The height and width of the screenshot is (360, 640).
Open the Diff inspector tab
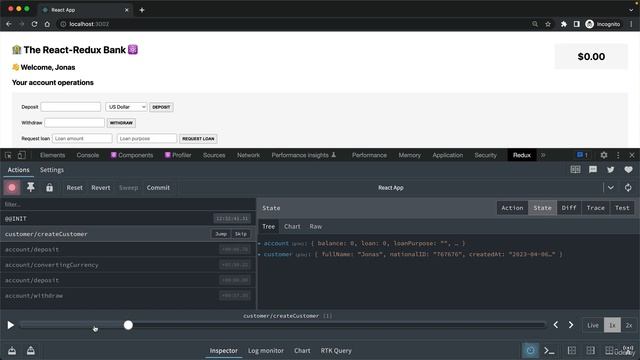pyautogui.click(x=569, y=208)
